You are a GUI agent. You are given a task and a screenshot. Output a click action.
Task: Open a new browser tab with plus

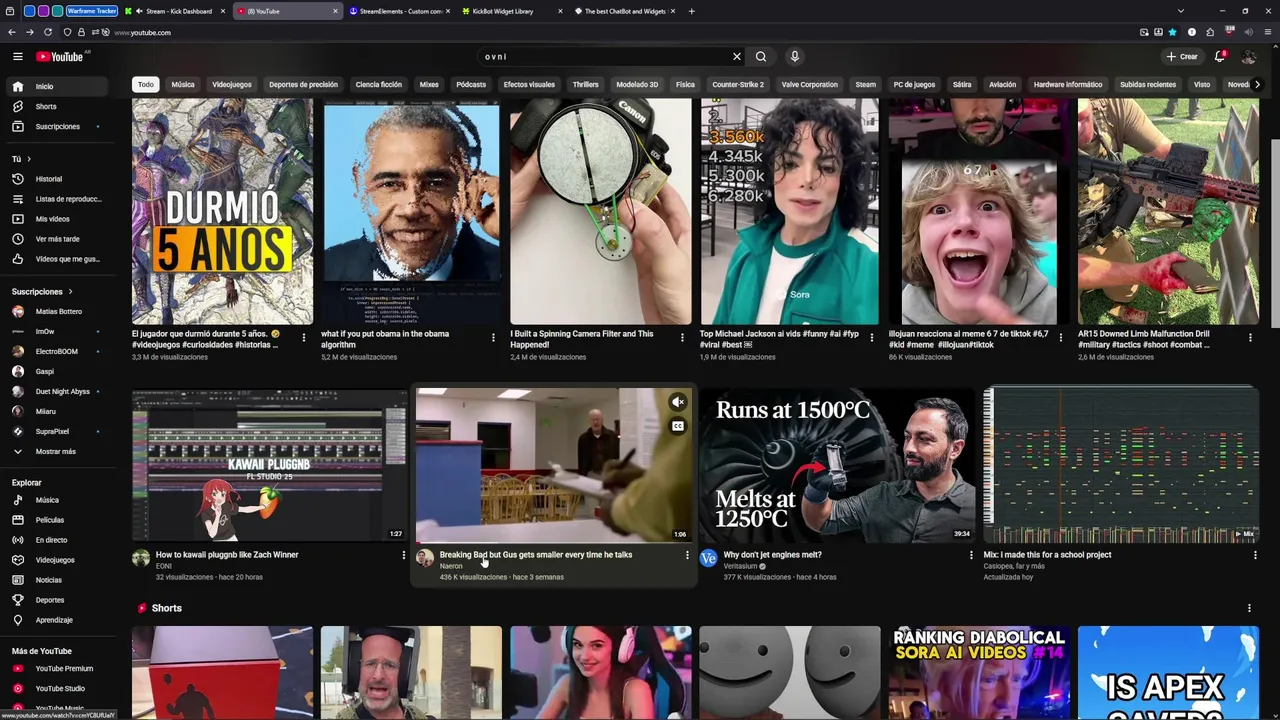[691, 11]
